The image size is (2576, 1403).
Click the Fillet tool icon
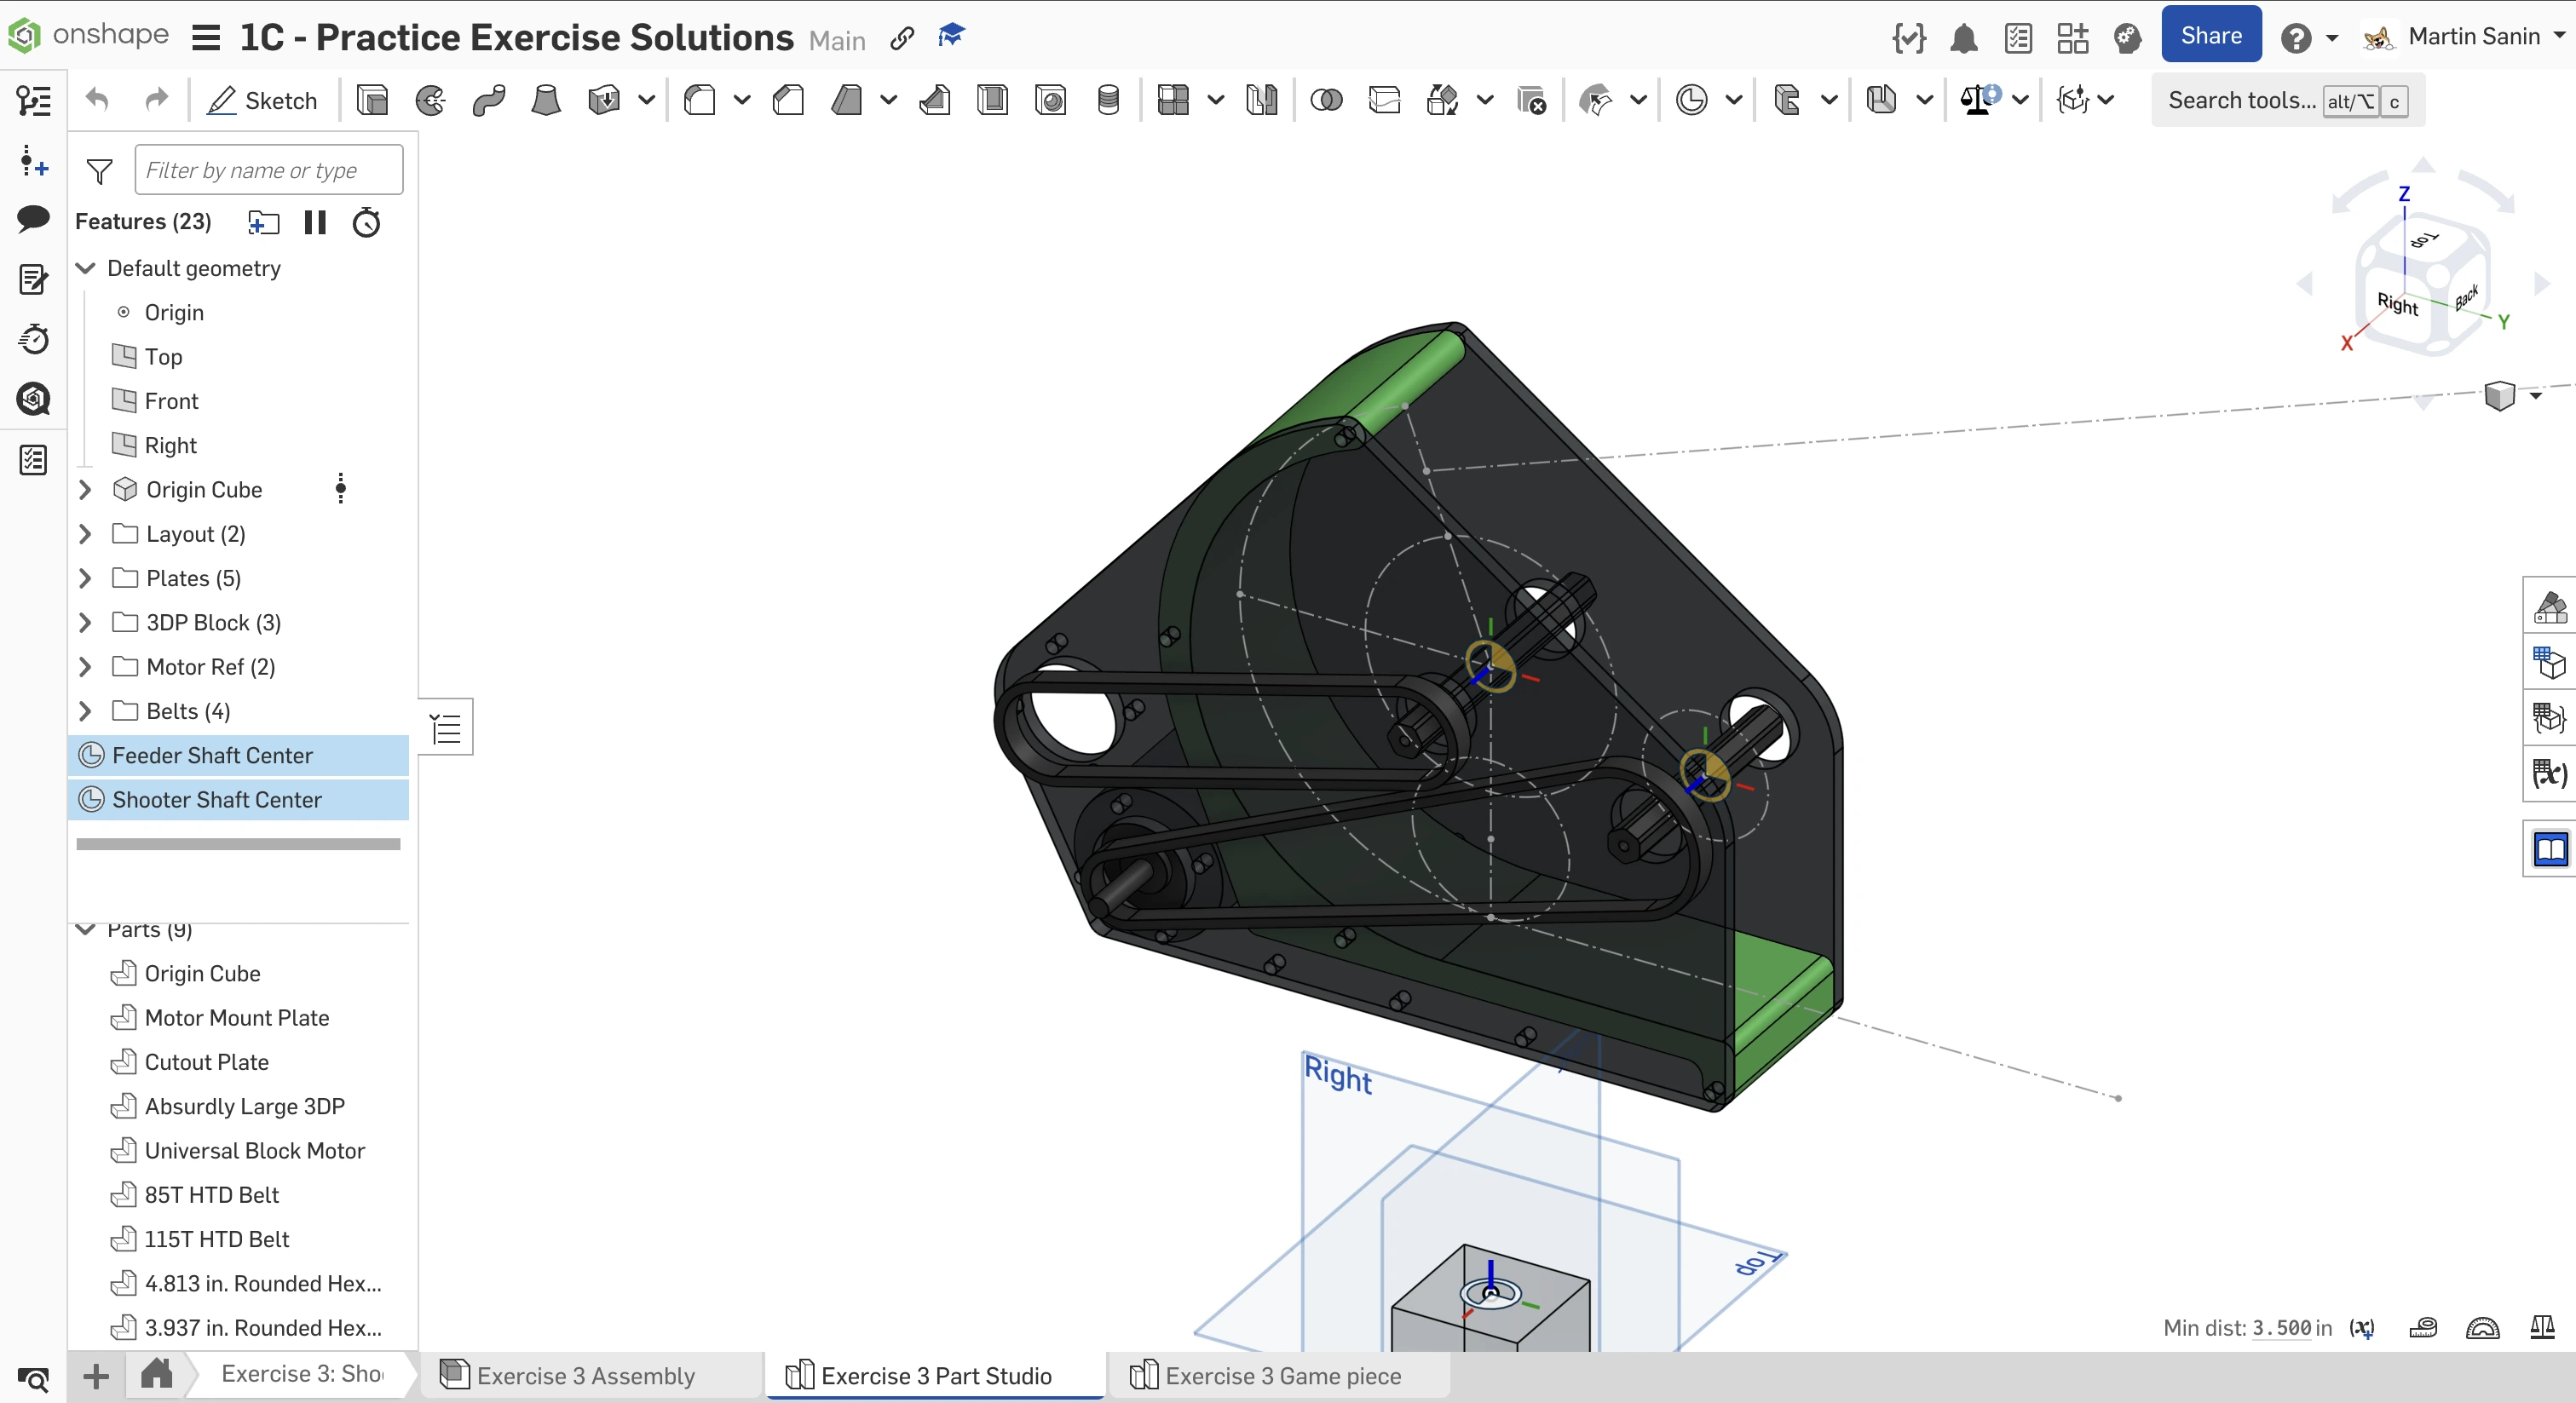click(700, 100)
